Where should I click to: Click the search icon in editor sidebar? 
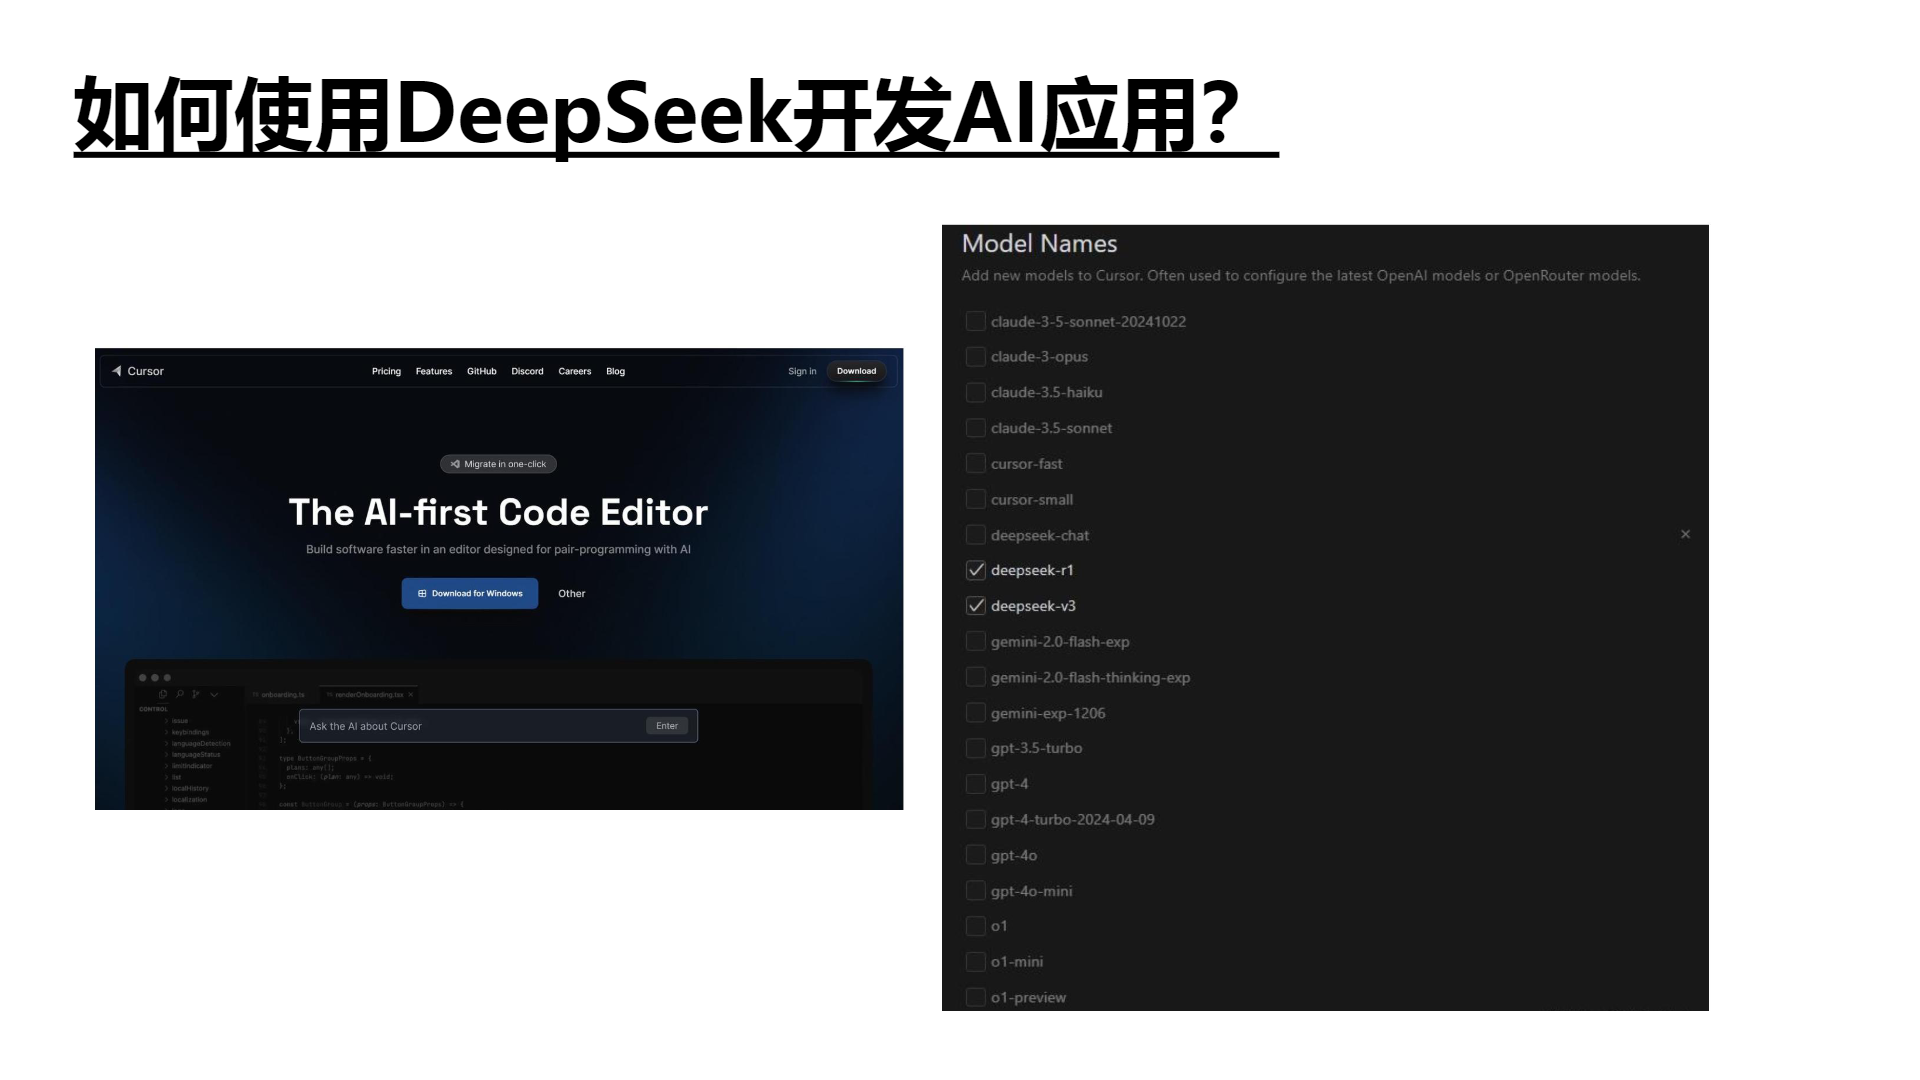[180, 694]
